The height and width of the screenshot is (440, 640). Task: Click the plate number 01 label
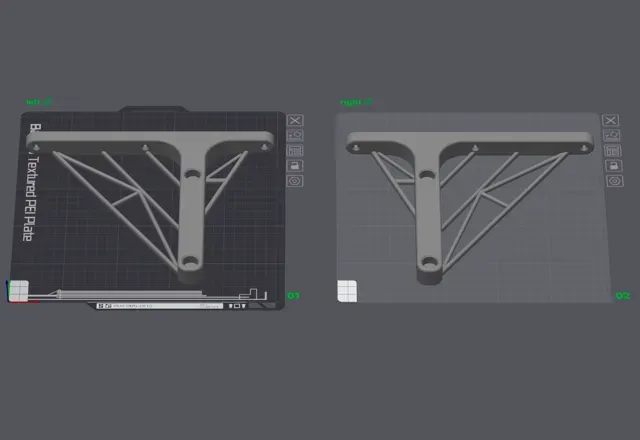[293, 296]
